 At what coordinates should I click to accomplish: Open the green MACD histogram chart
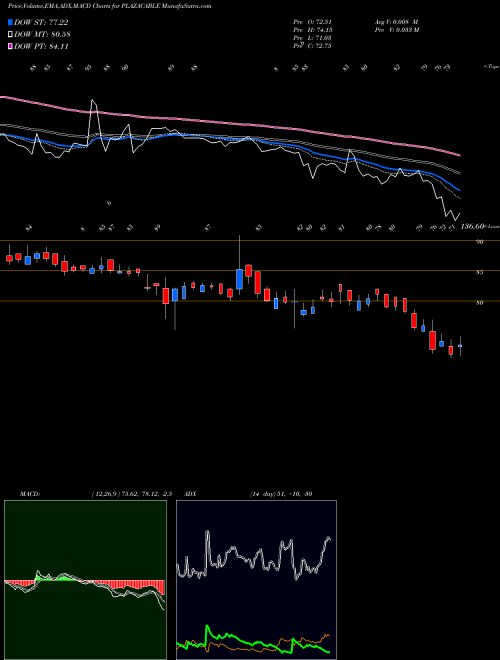click(85, 580)
